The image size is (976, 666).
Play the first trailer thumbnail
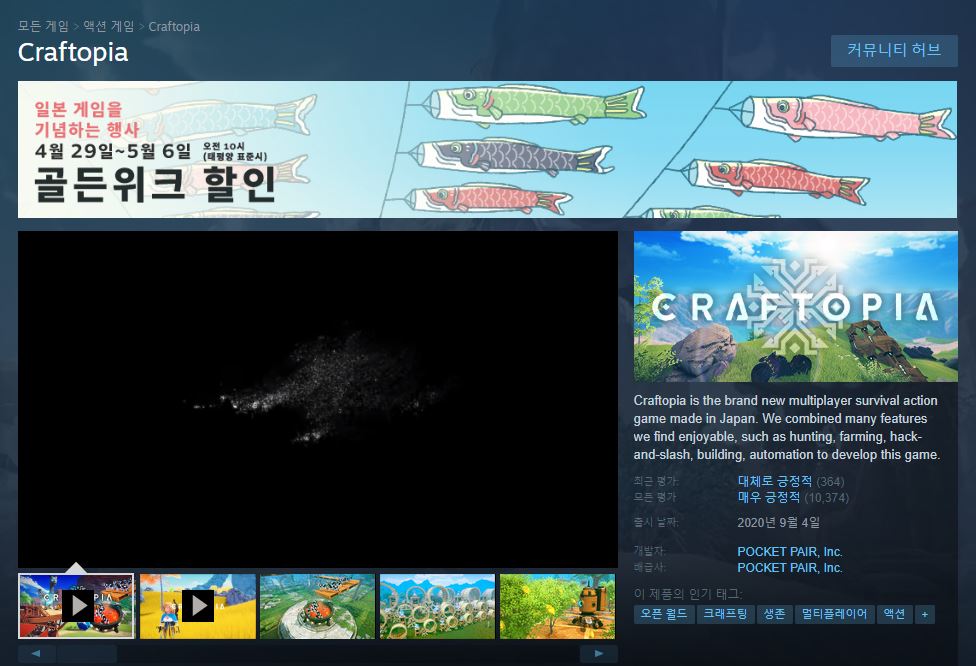(77, 606)
